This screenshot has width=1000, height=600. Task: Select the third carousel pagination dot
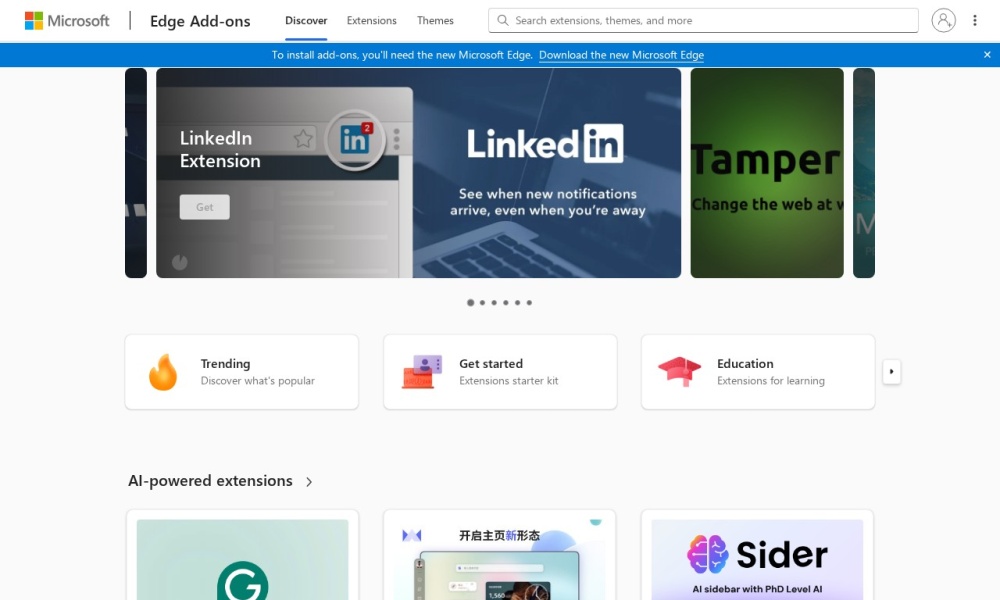tap(494, 302)
